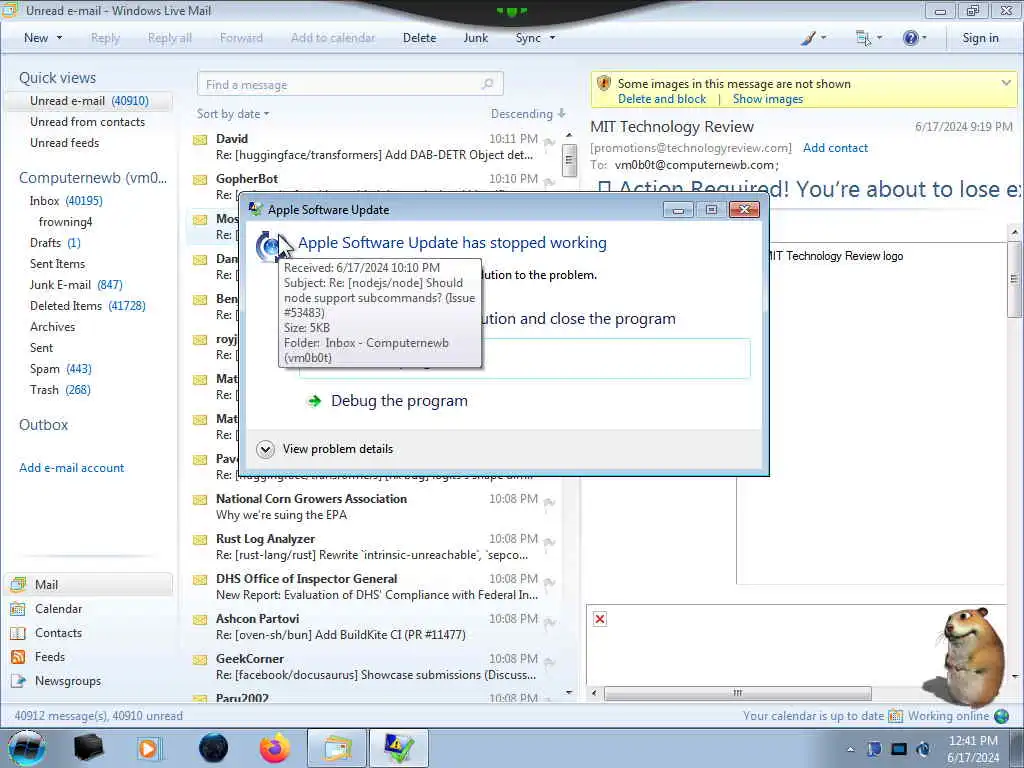Click Working online globe status icon
The width and height of the screenshot is (1024, 768).
tap(1001, 716)
